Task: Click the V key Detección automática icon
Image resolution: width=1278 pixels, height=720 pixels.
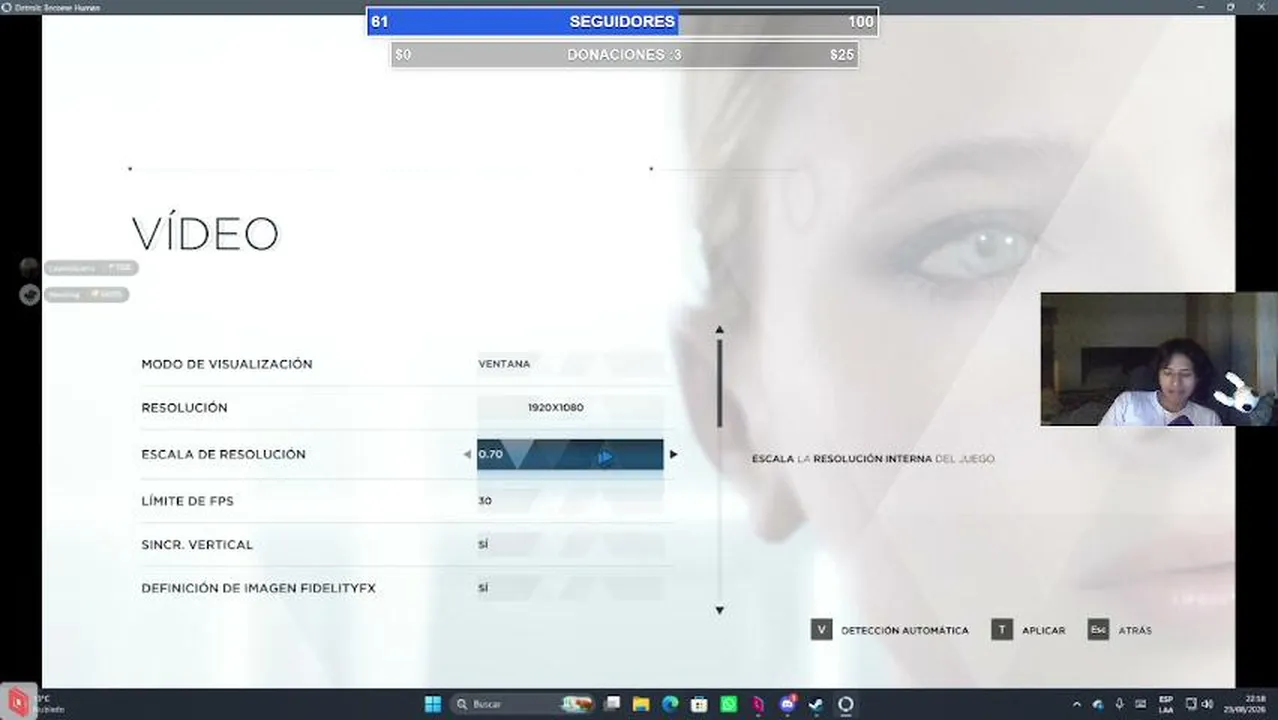Action: pos(821,630)
